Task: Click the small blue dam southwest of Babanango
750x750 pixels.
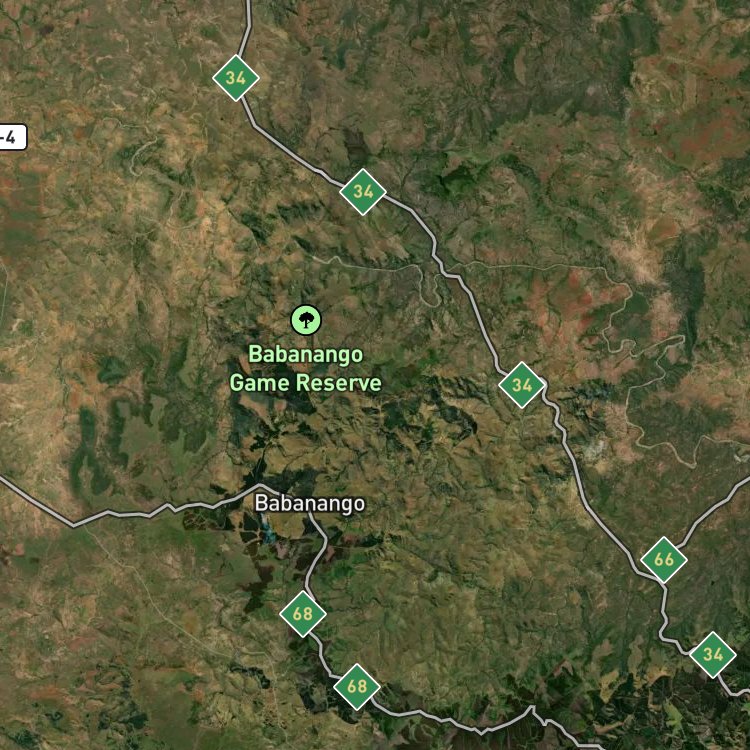Action: tap(268, 534)
